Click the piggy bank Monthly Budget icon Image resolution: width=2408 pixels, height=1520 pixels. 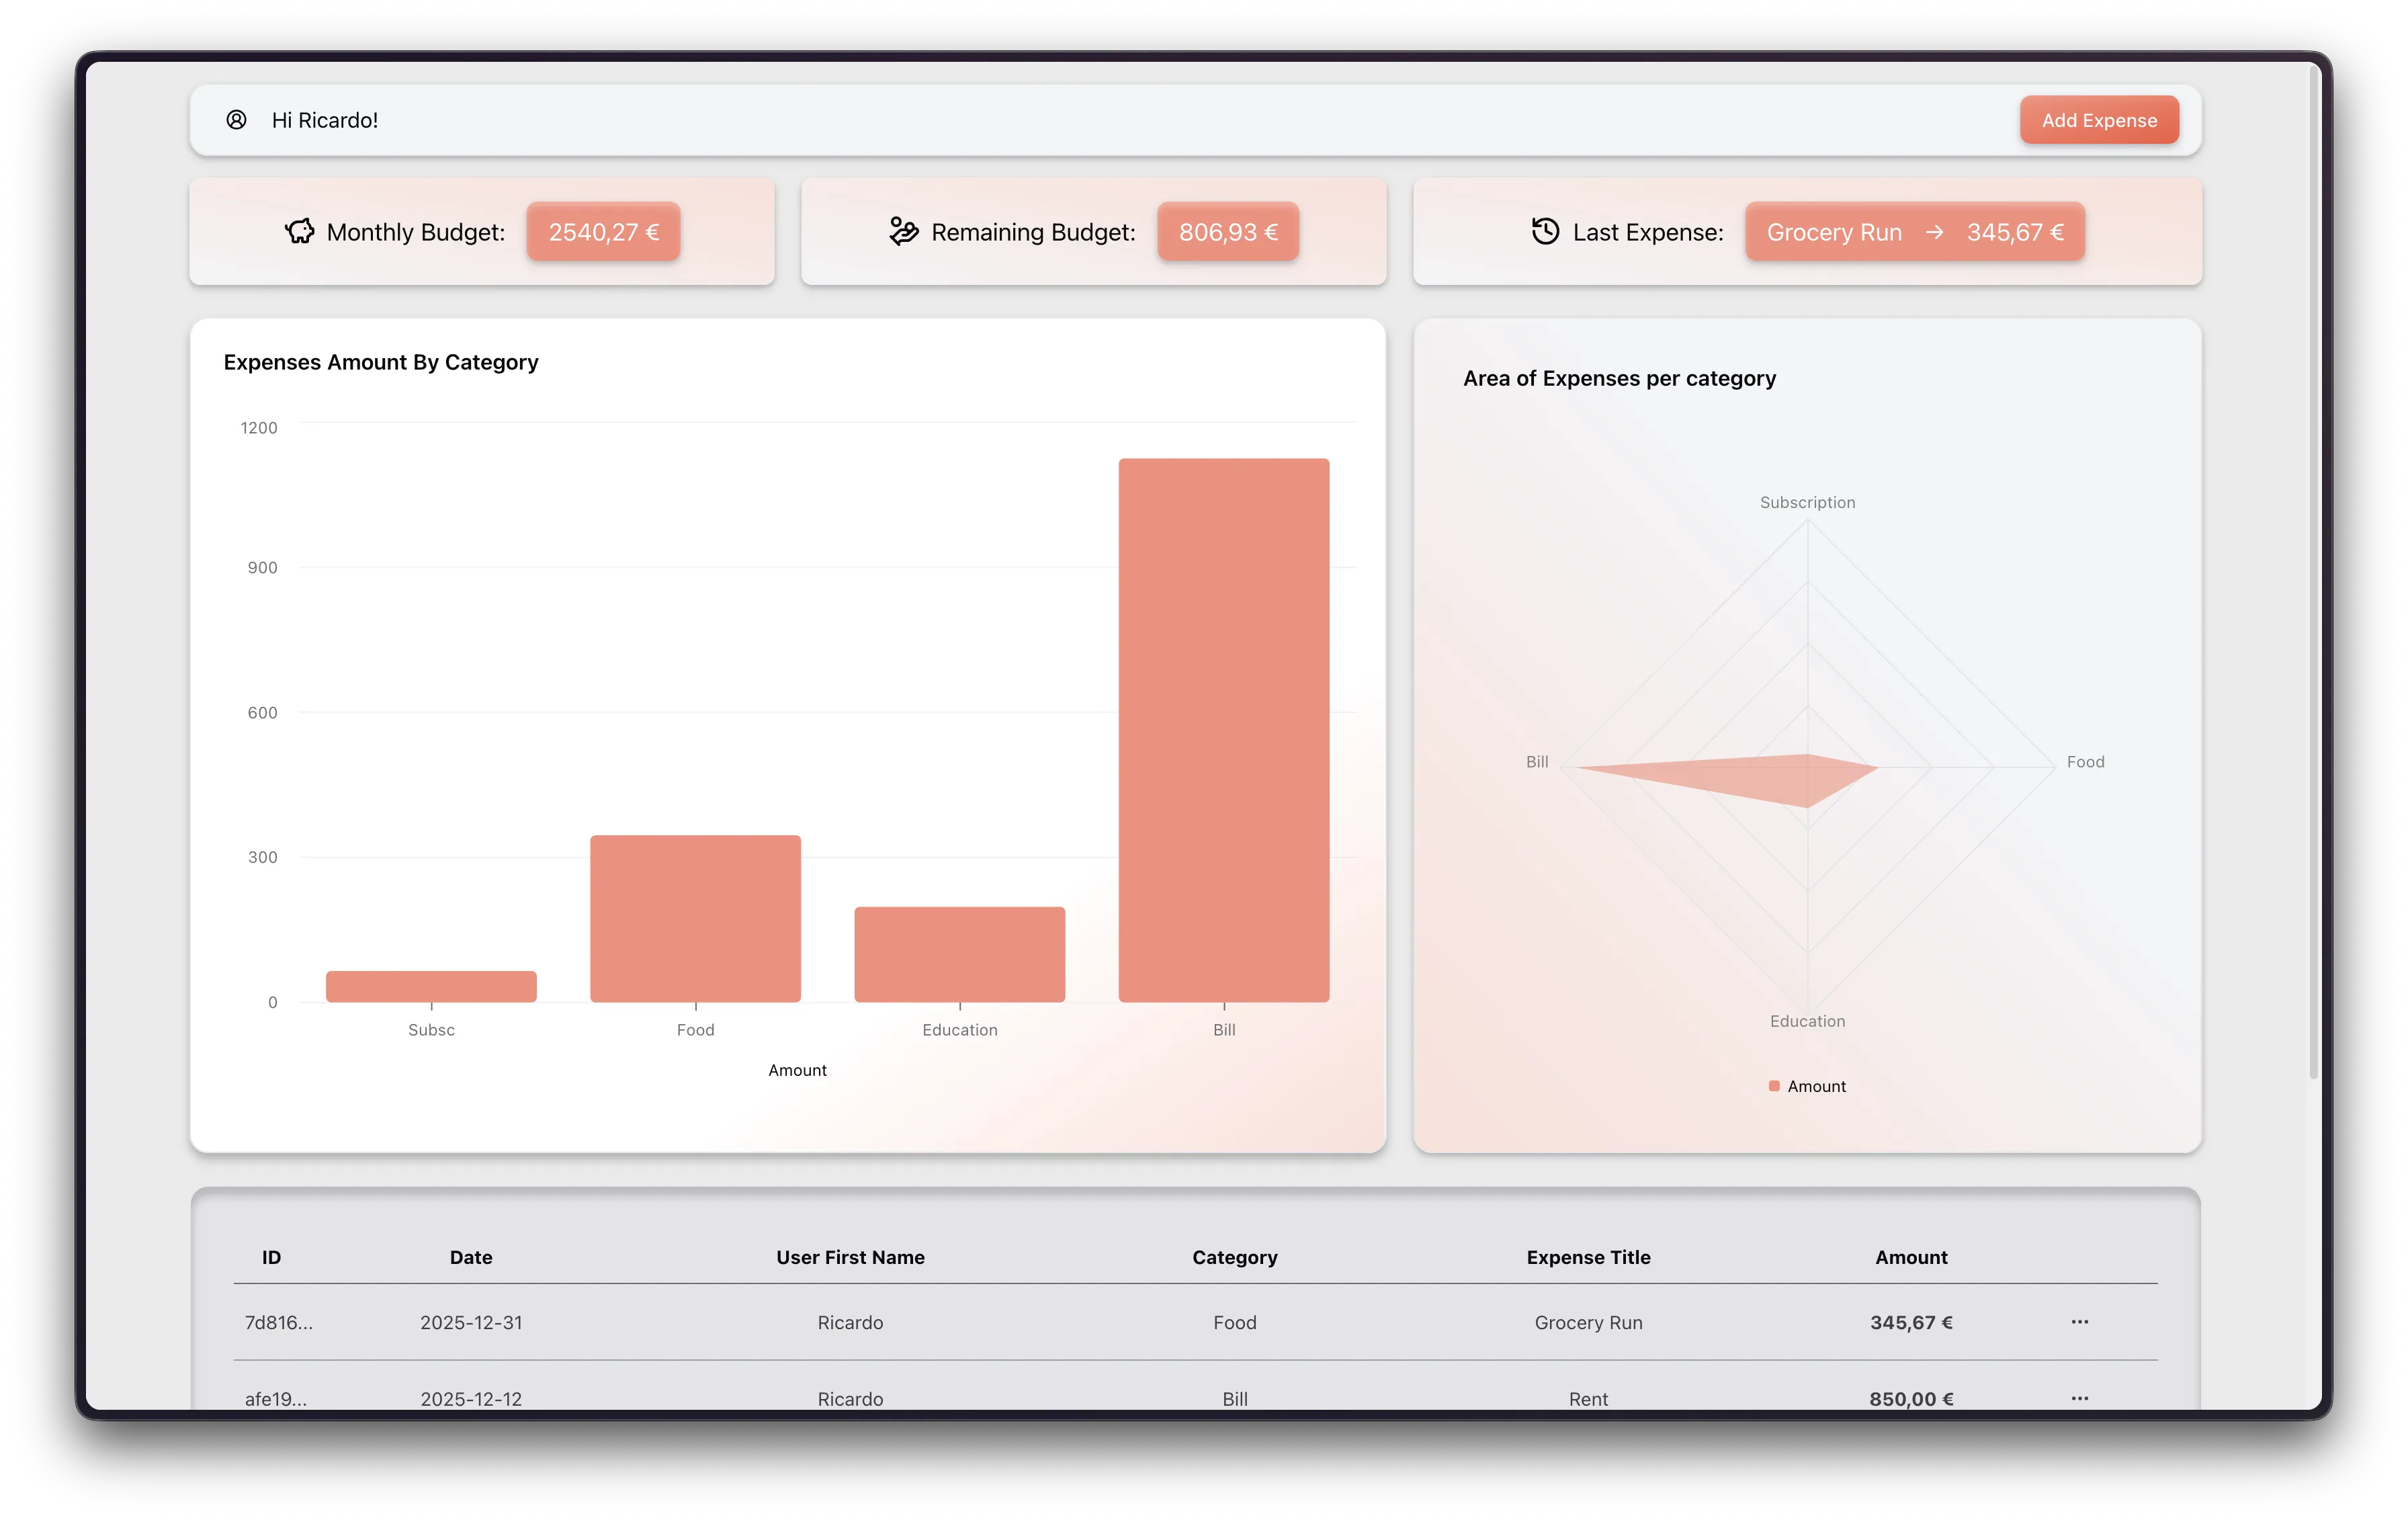tap(299, 232)
